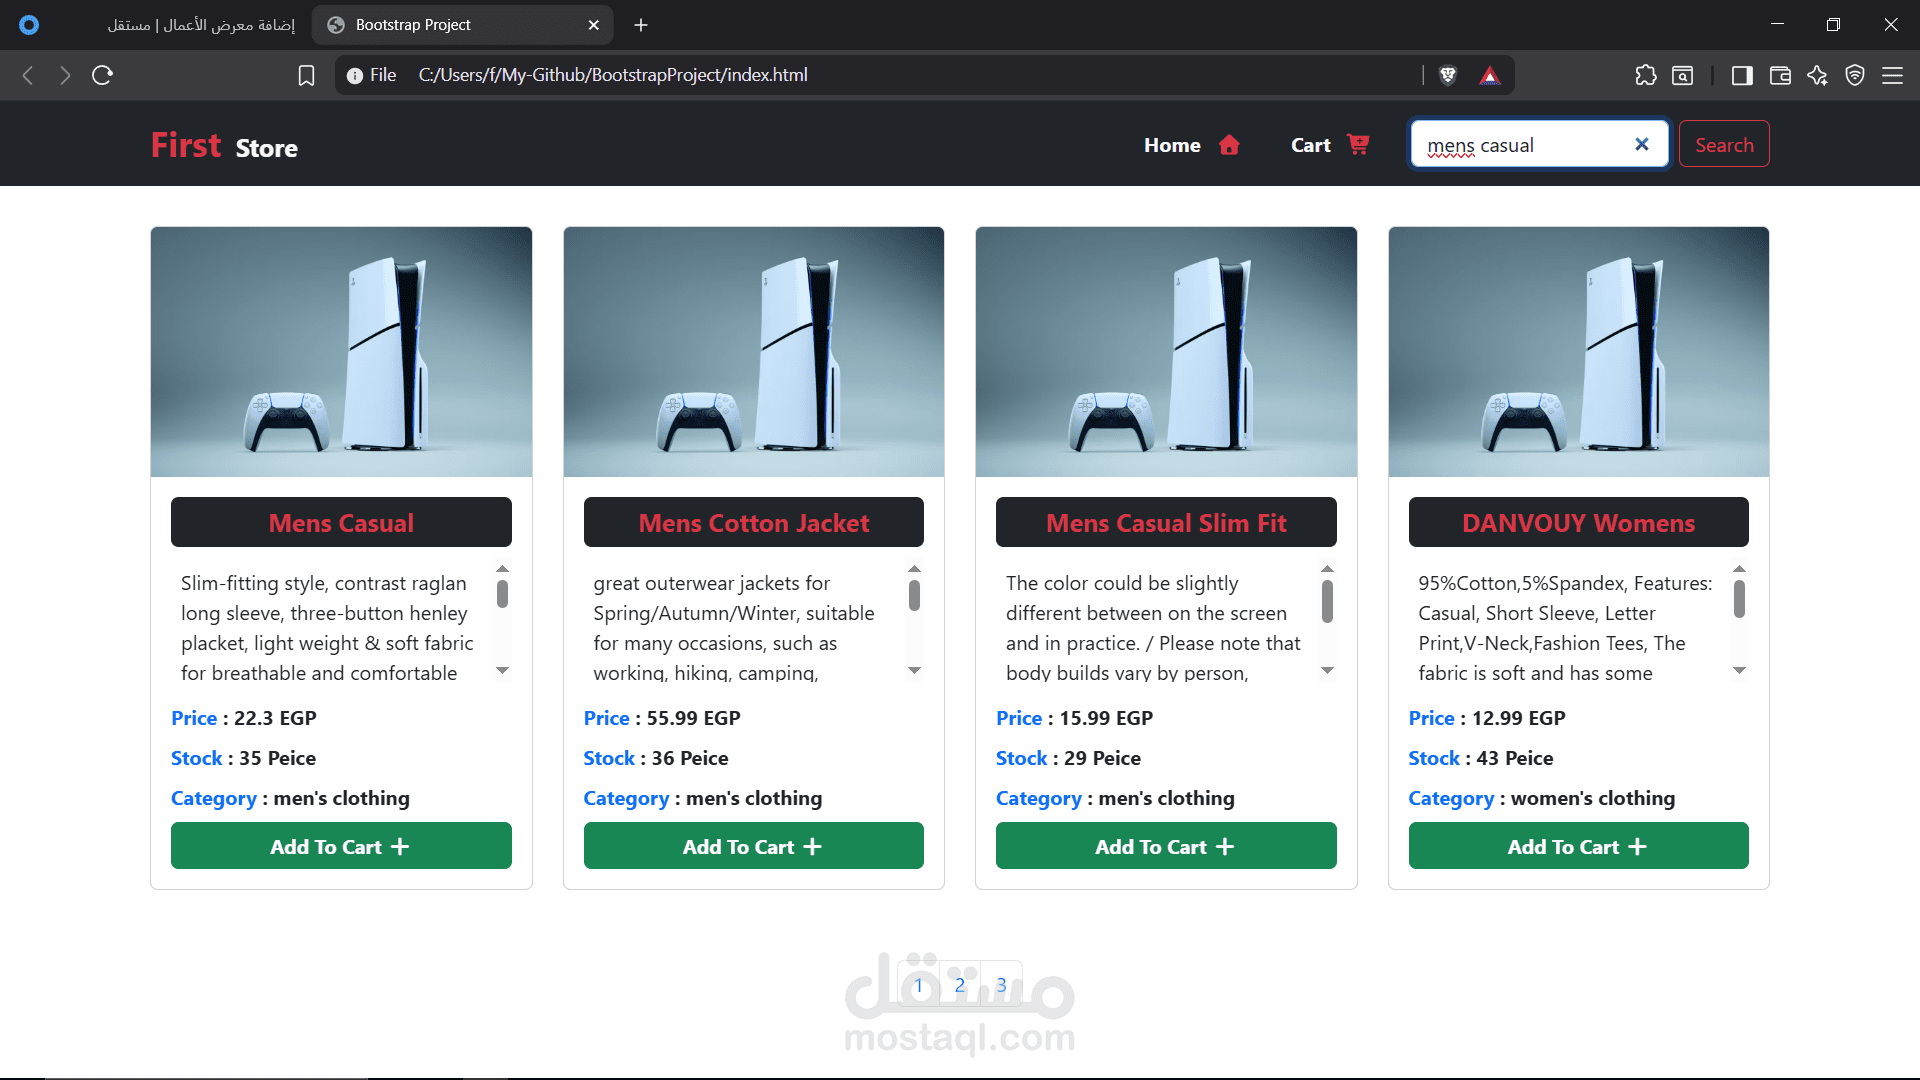Screen dimensions: 1920x1080
Task: Go to pagination page 2
Action: click(960, 985)
